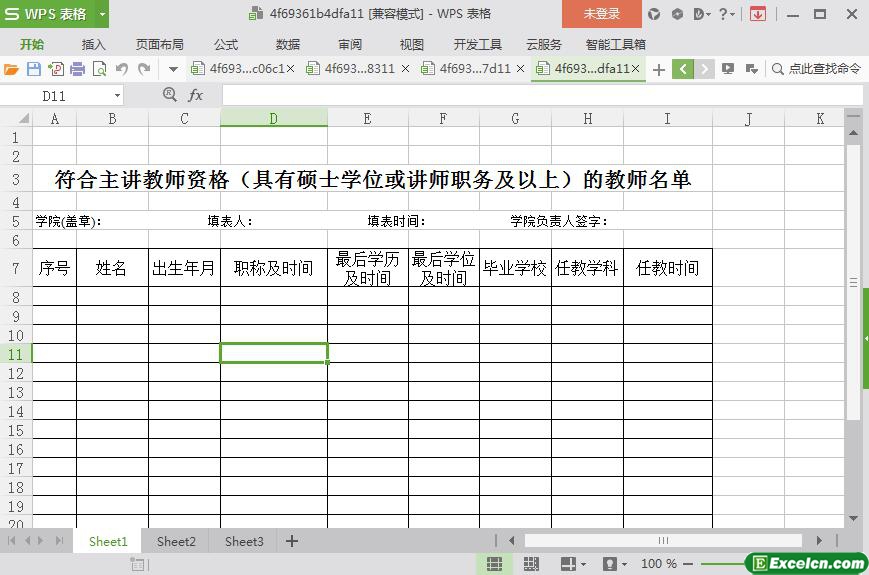Switch to the 公式 ribbon tab
Screen dimensions: 869x575
tap(226, 44)
